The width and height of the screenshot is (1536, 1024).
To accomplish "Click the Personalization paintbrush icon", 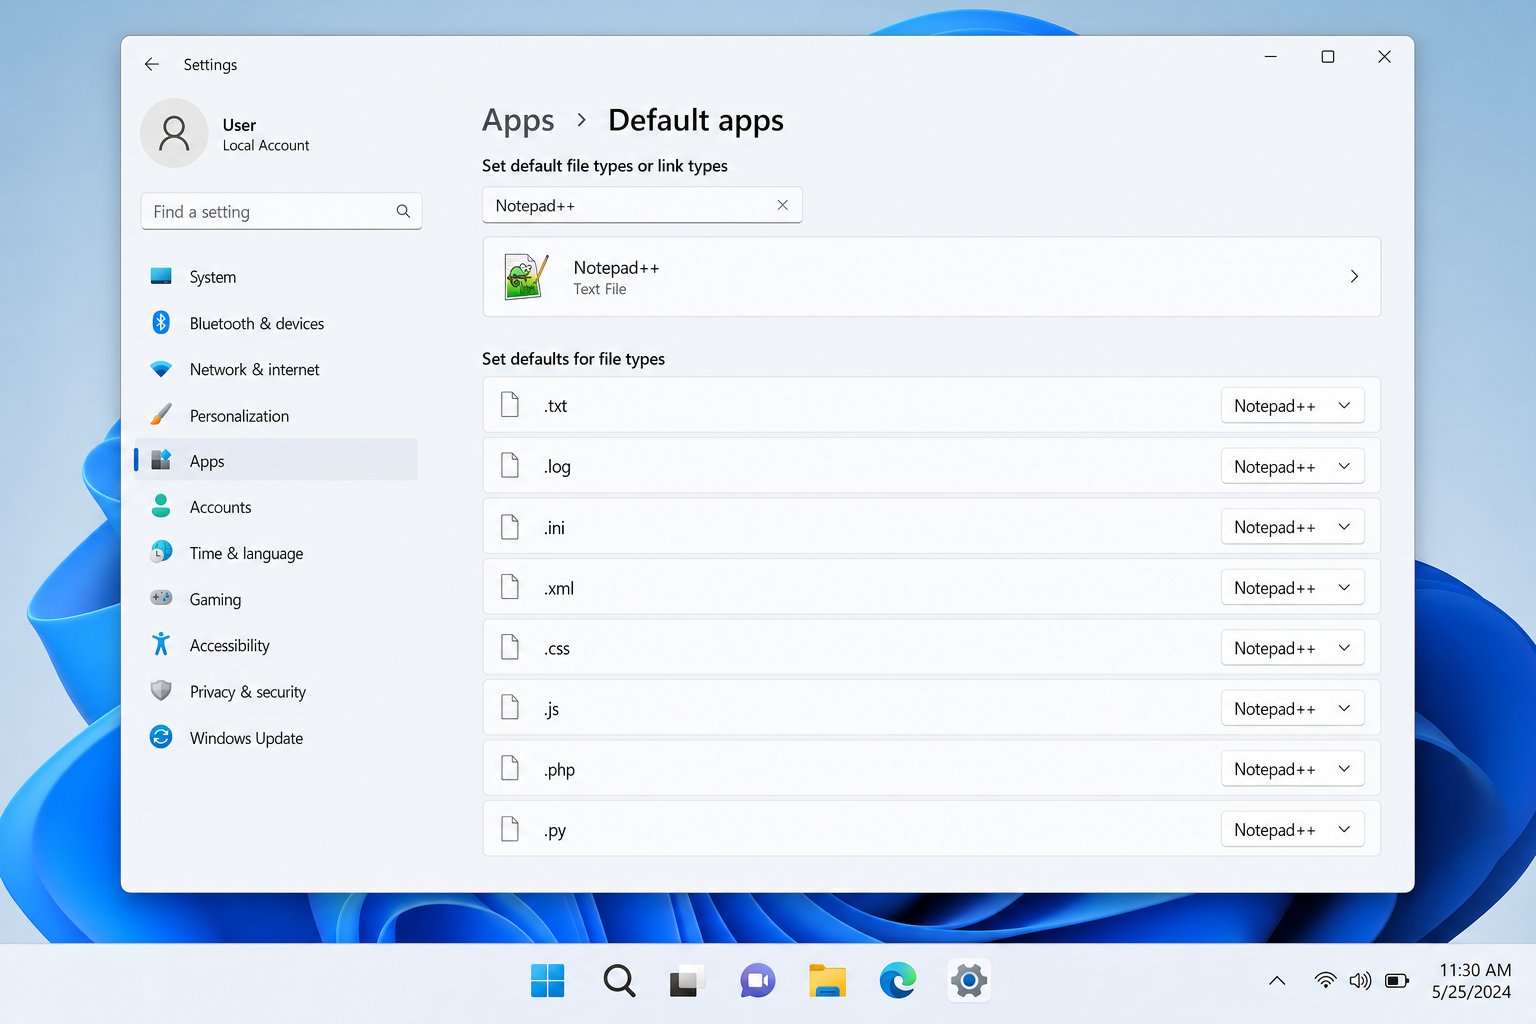I will 161,414.
